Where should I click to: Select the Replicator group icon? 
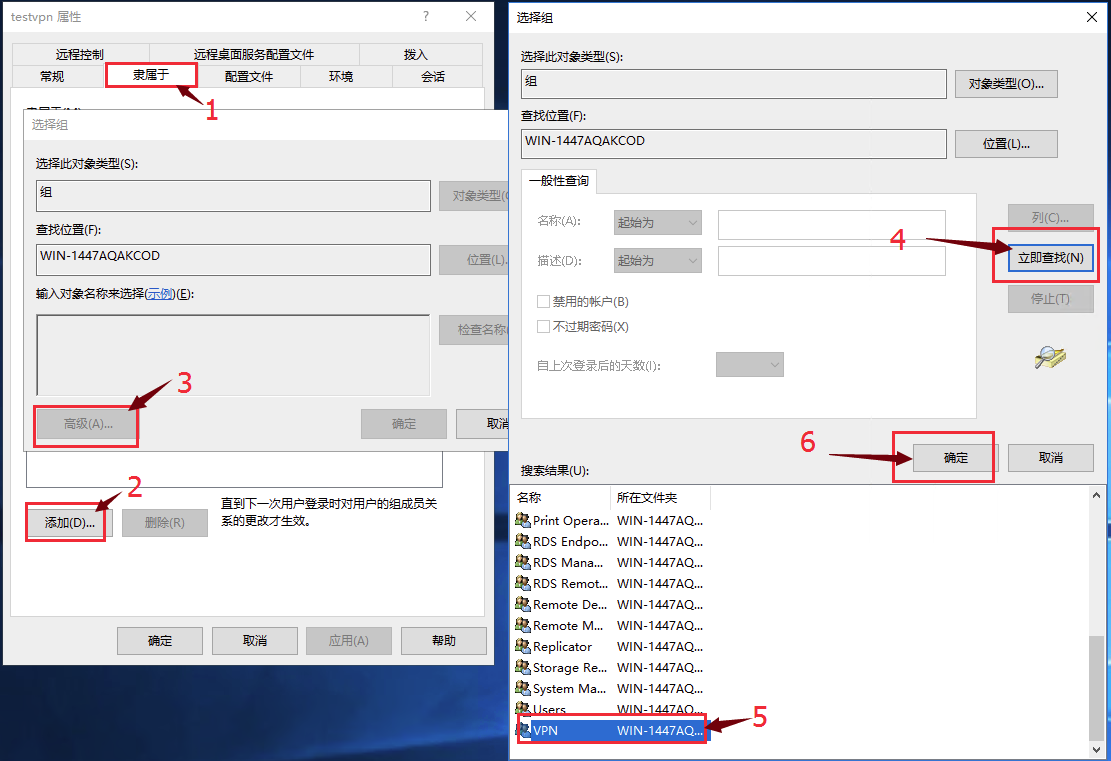click(523, 646)
